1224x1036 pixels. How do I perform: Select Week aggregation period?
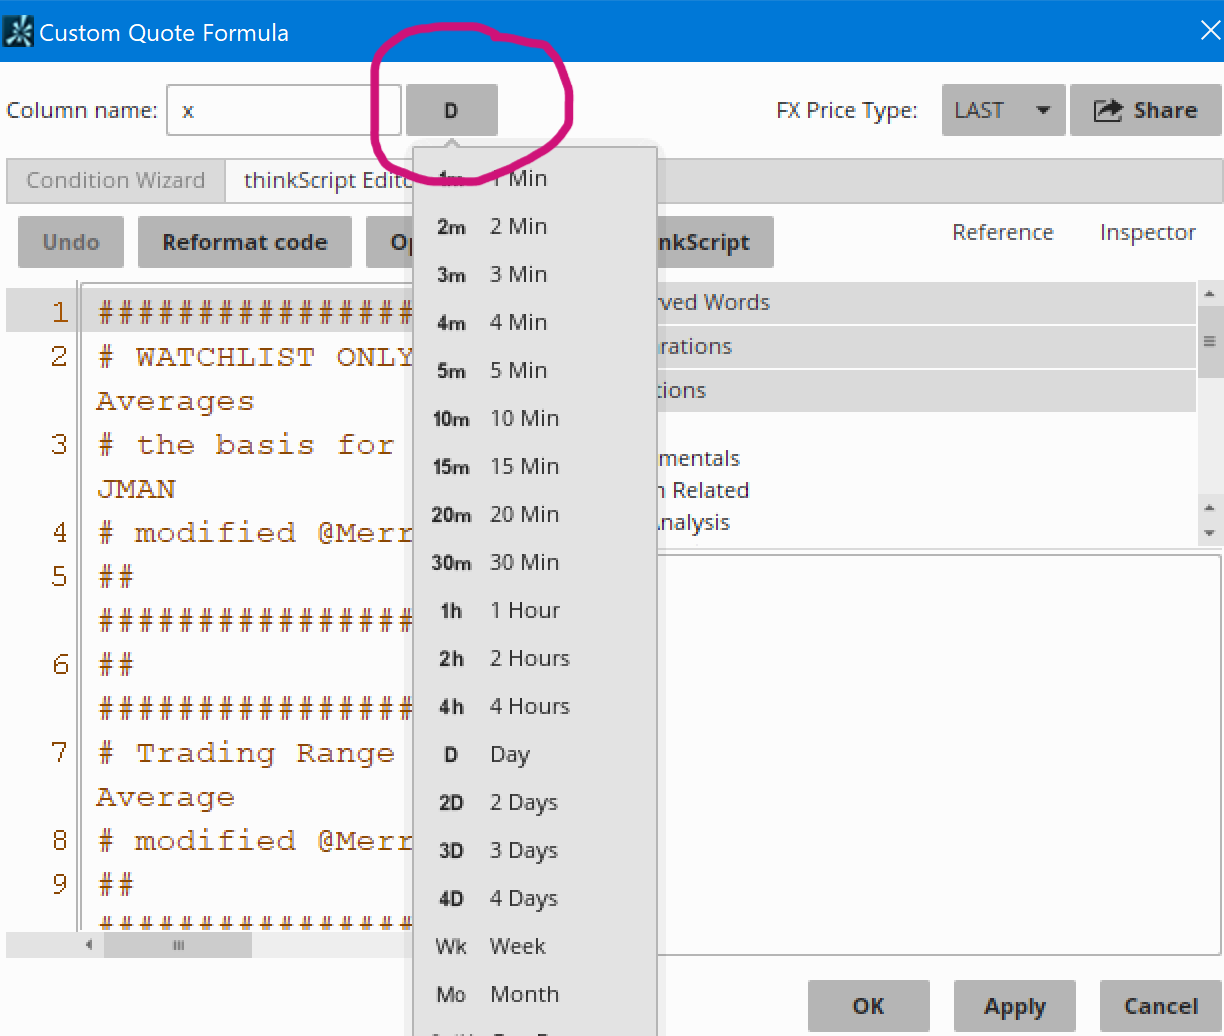tap(535, 946)
